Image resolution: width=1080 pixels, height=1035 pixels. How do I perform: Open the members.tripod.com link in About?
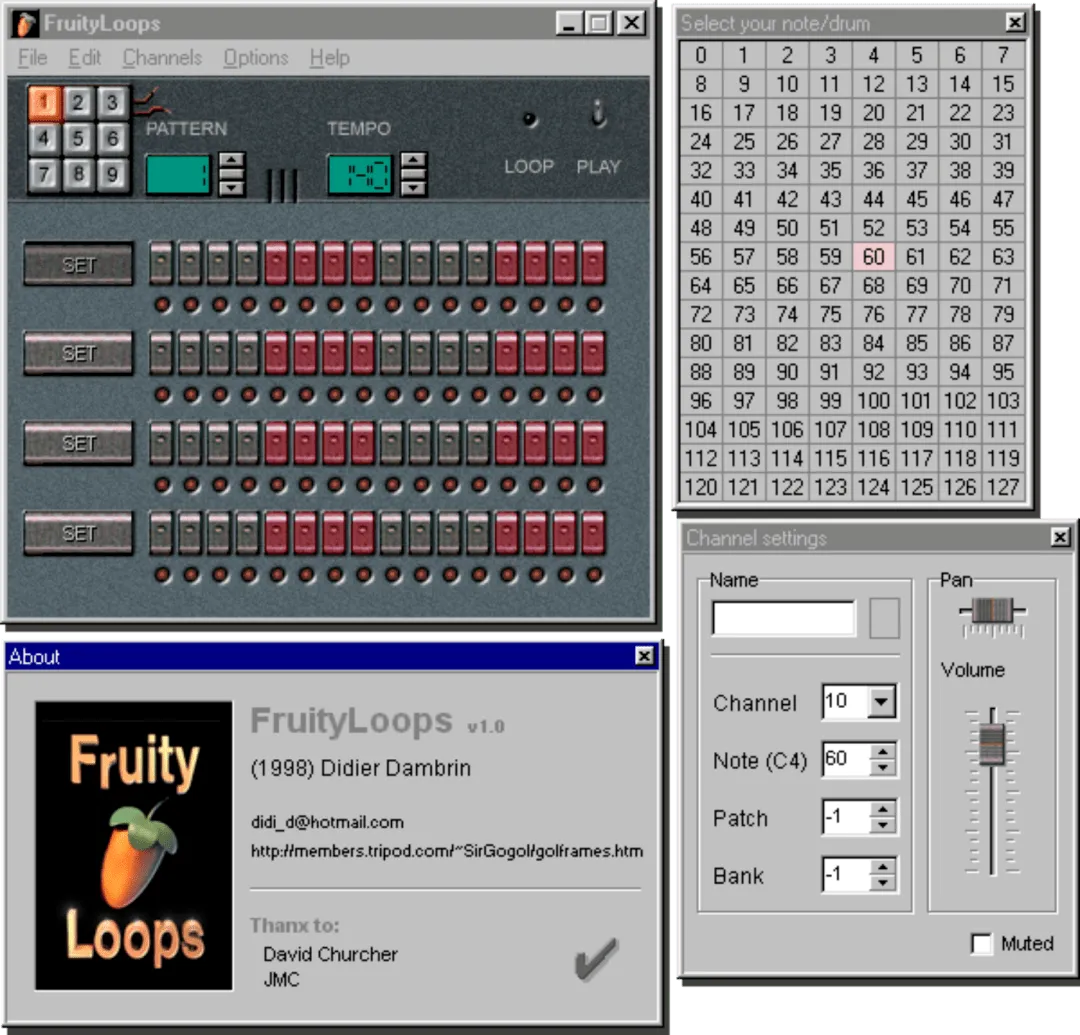447,851
